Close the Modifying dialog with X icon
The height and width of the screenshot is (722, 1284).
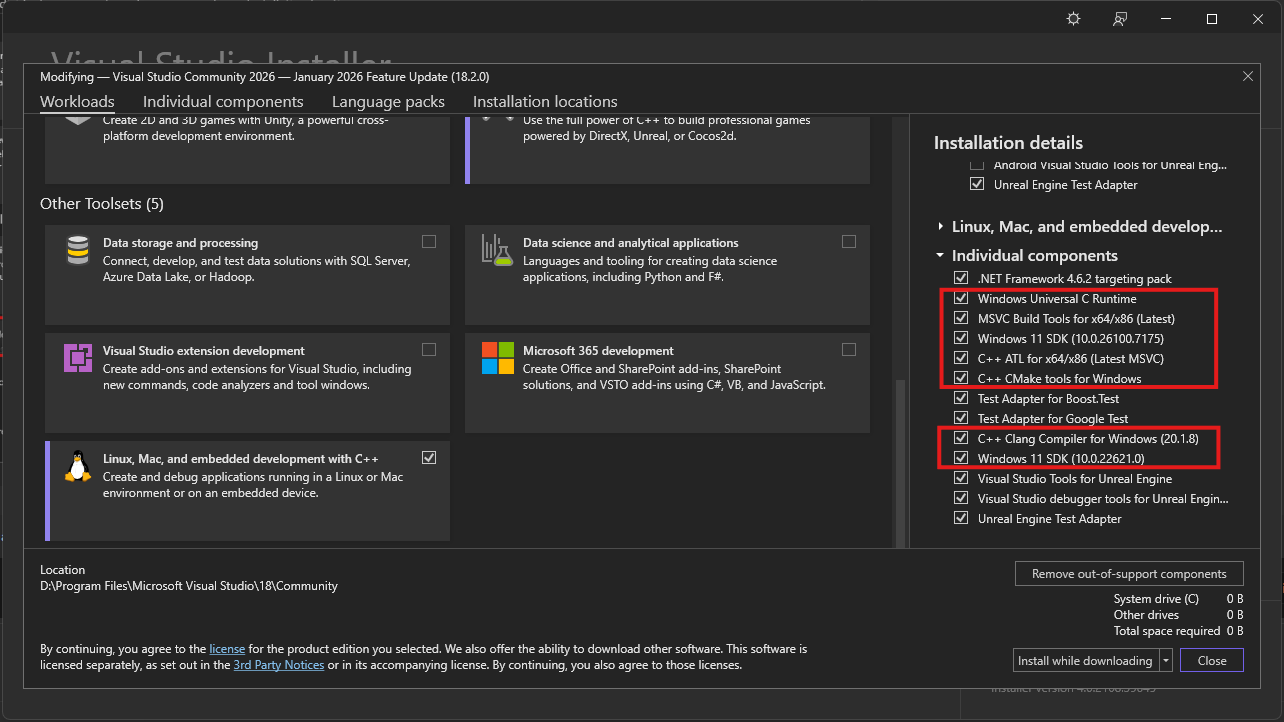(x=1247, y=76)
